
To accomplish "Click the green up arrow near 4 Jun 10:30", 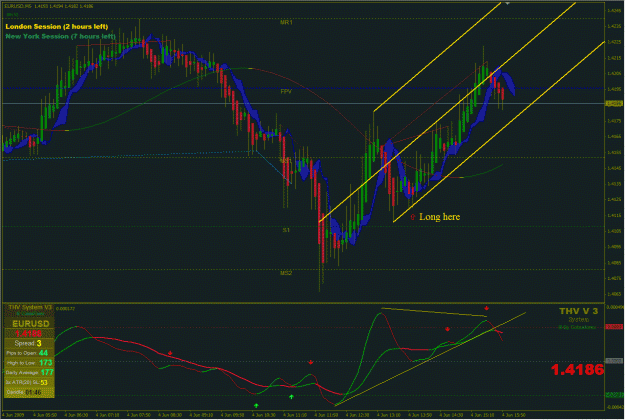I will click(x=256, y=405).
